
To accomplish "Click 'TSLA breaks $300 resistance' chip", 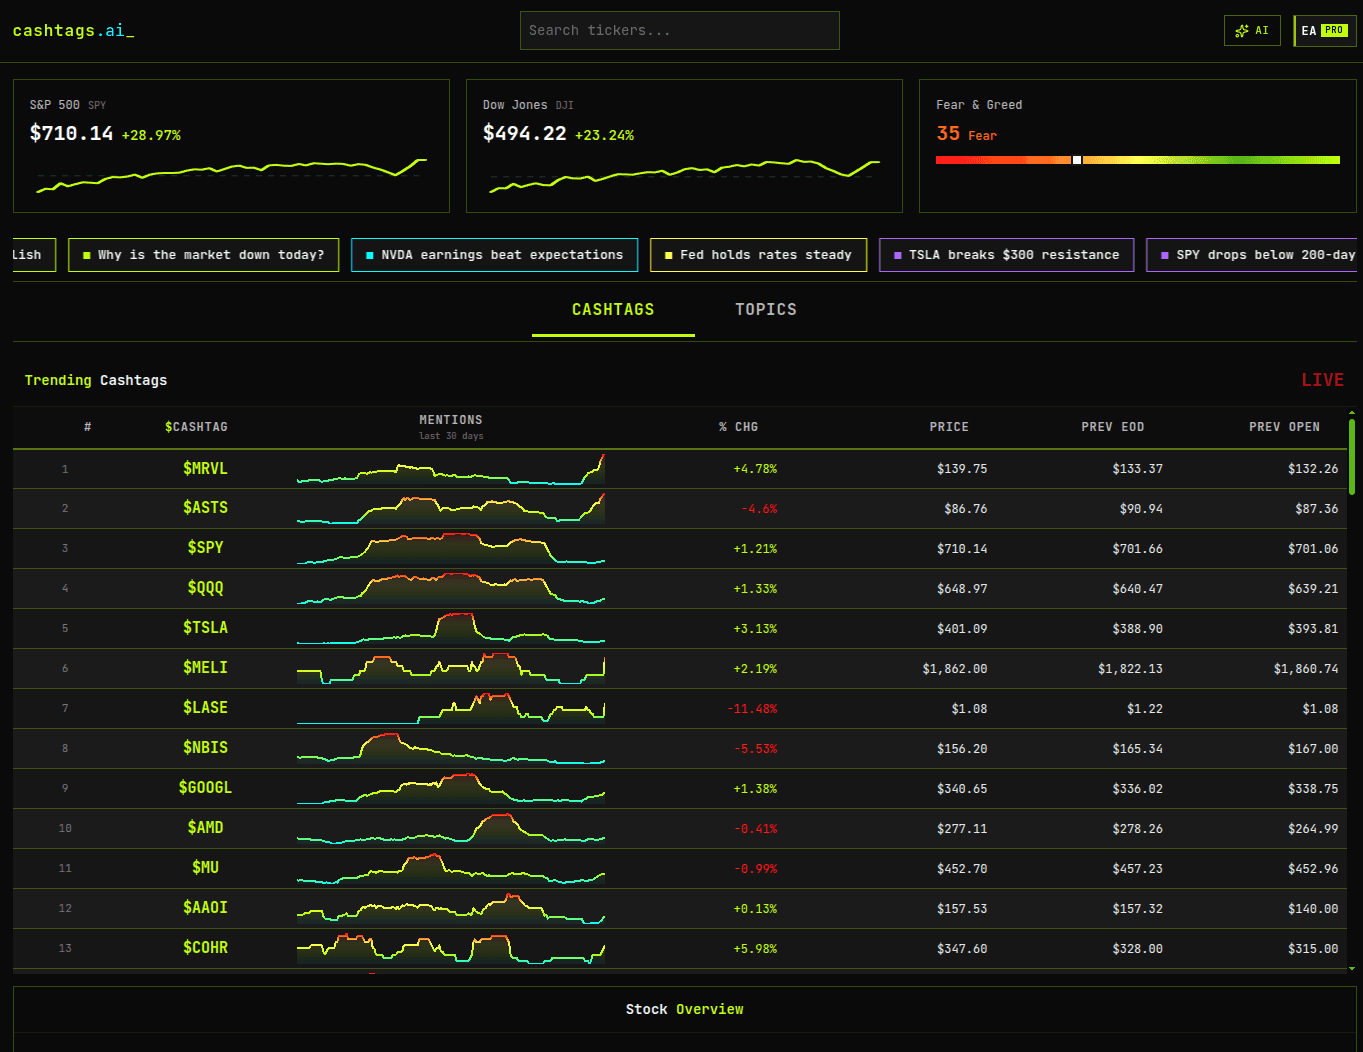I will click(1006, 255).
